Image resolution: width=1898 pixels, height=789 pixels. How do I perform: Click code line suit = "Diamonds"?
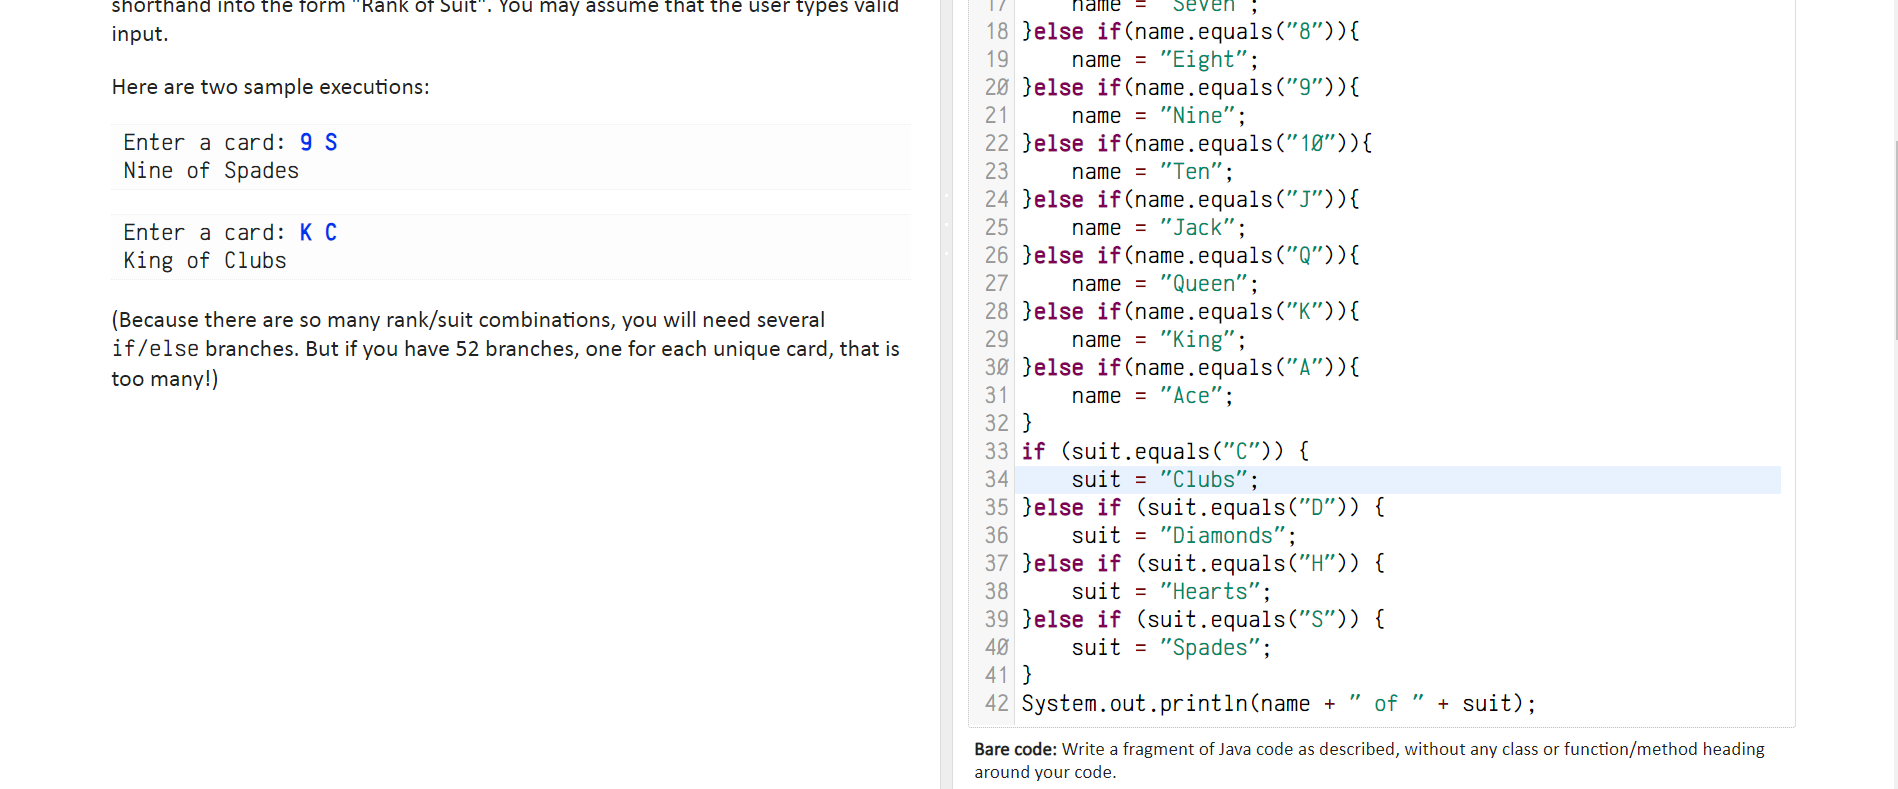pos(1184,535)
